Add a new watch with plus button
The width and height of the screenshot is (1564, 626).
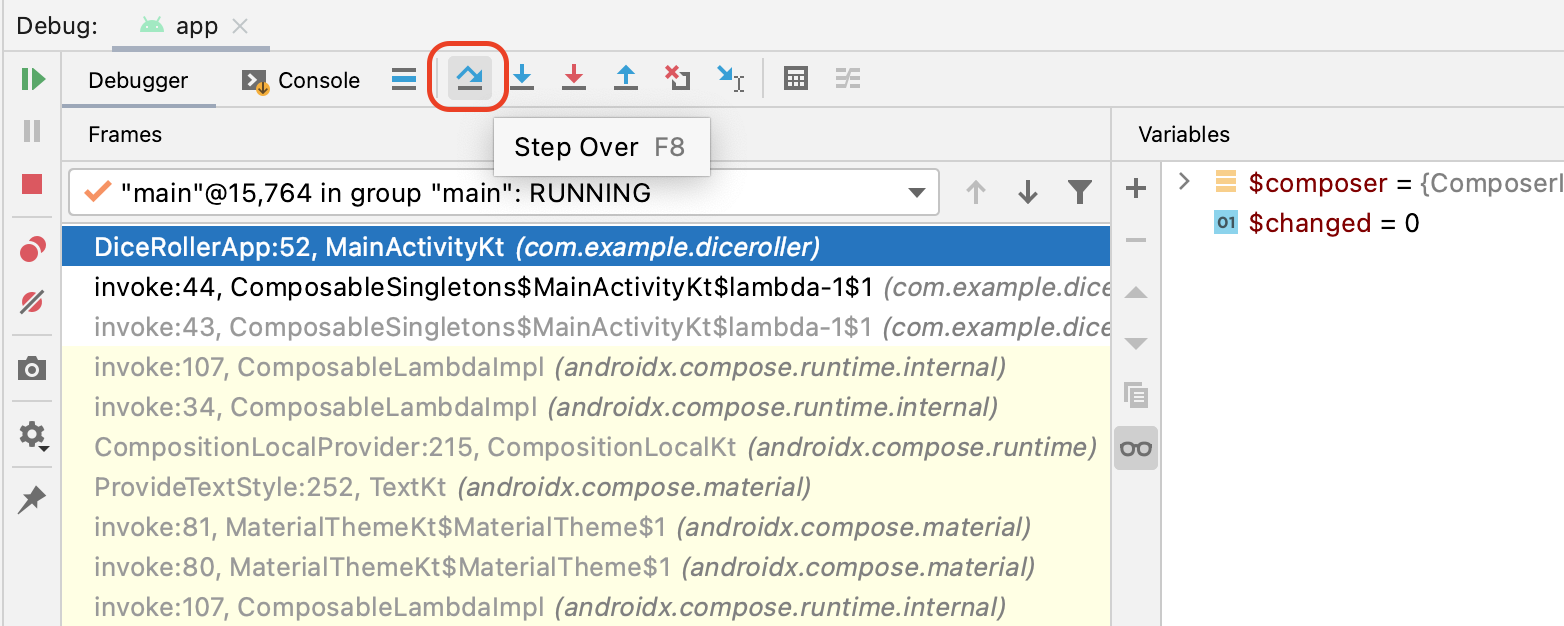point(1136,188)
